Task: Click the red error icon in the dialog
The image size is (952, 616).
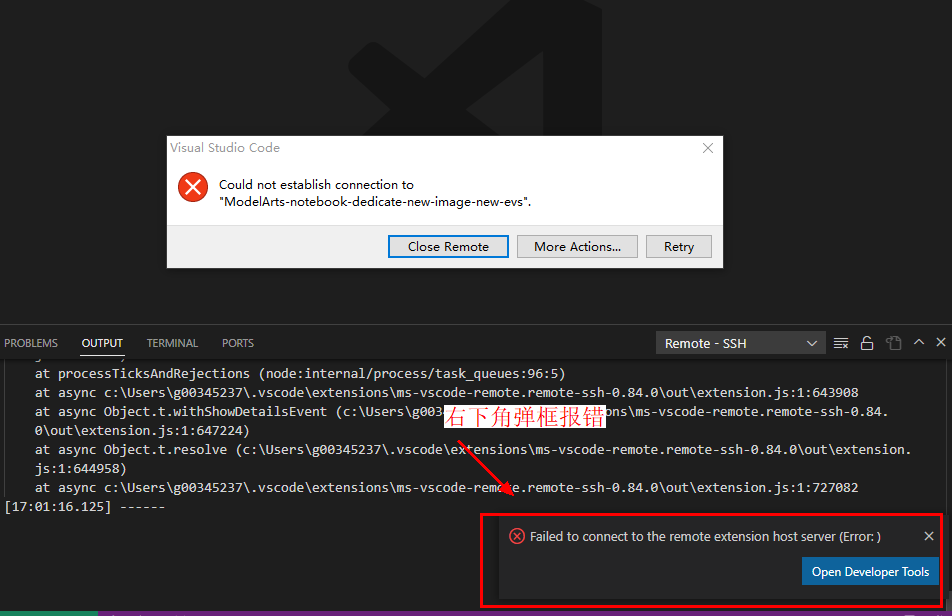Action: pos(193,187)
